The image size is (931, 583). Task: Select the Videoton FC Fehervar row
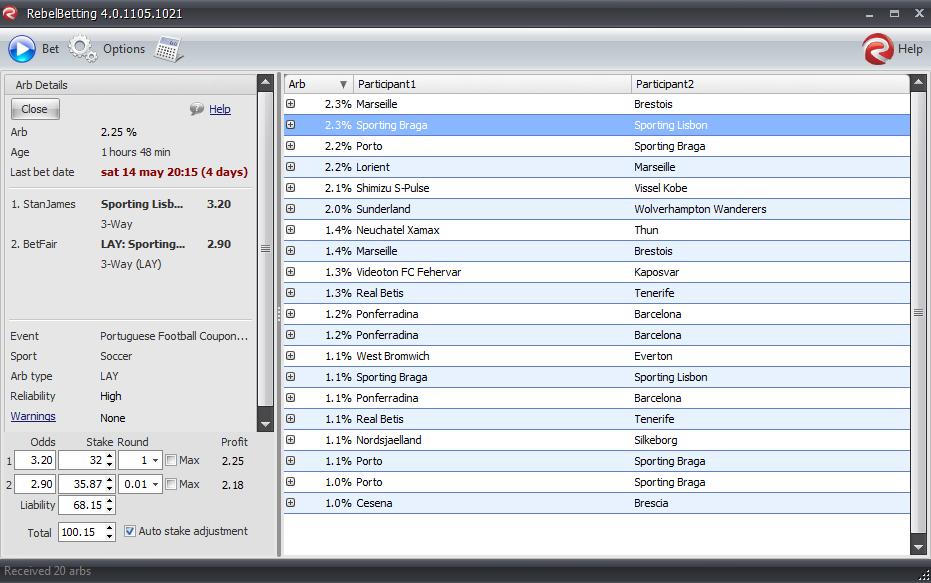tap(597, 272)
